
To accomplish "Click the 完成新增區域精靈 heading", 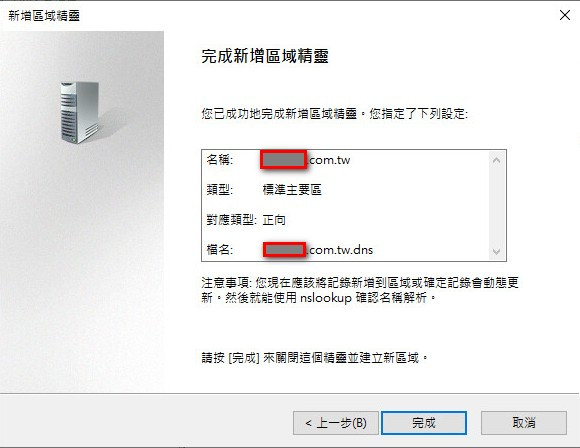I will point(265,56).
